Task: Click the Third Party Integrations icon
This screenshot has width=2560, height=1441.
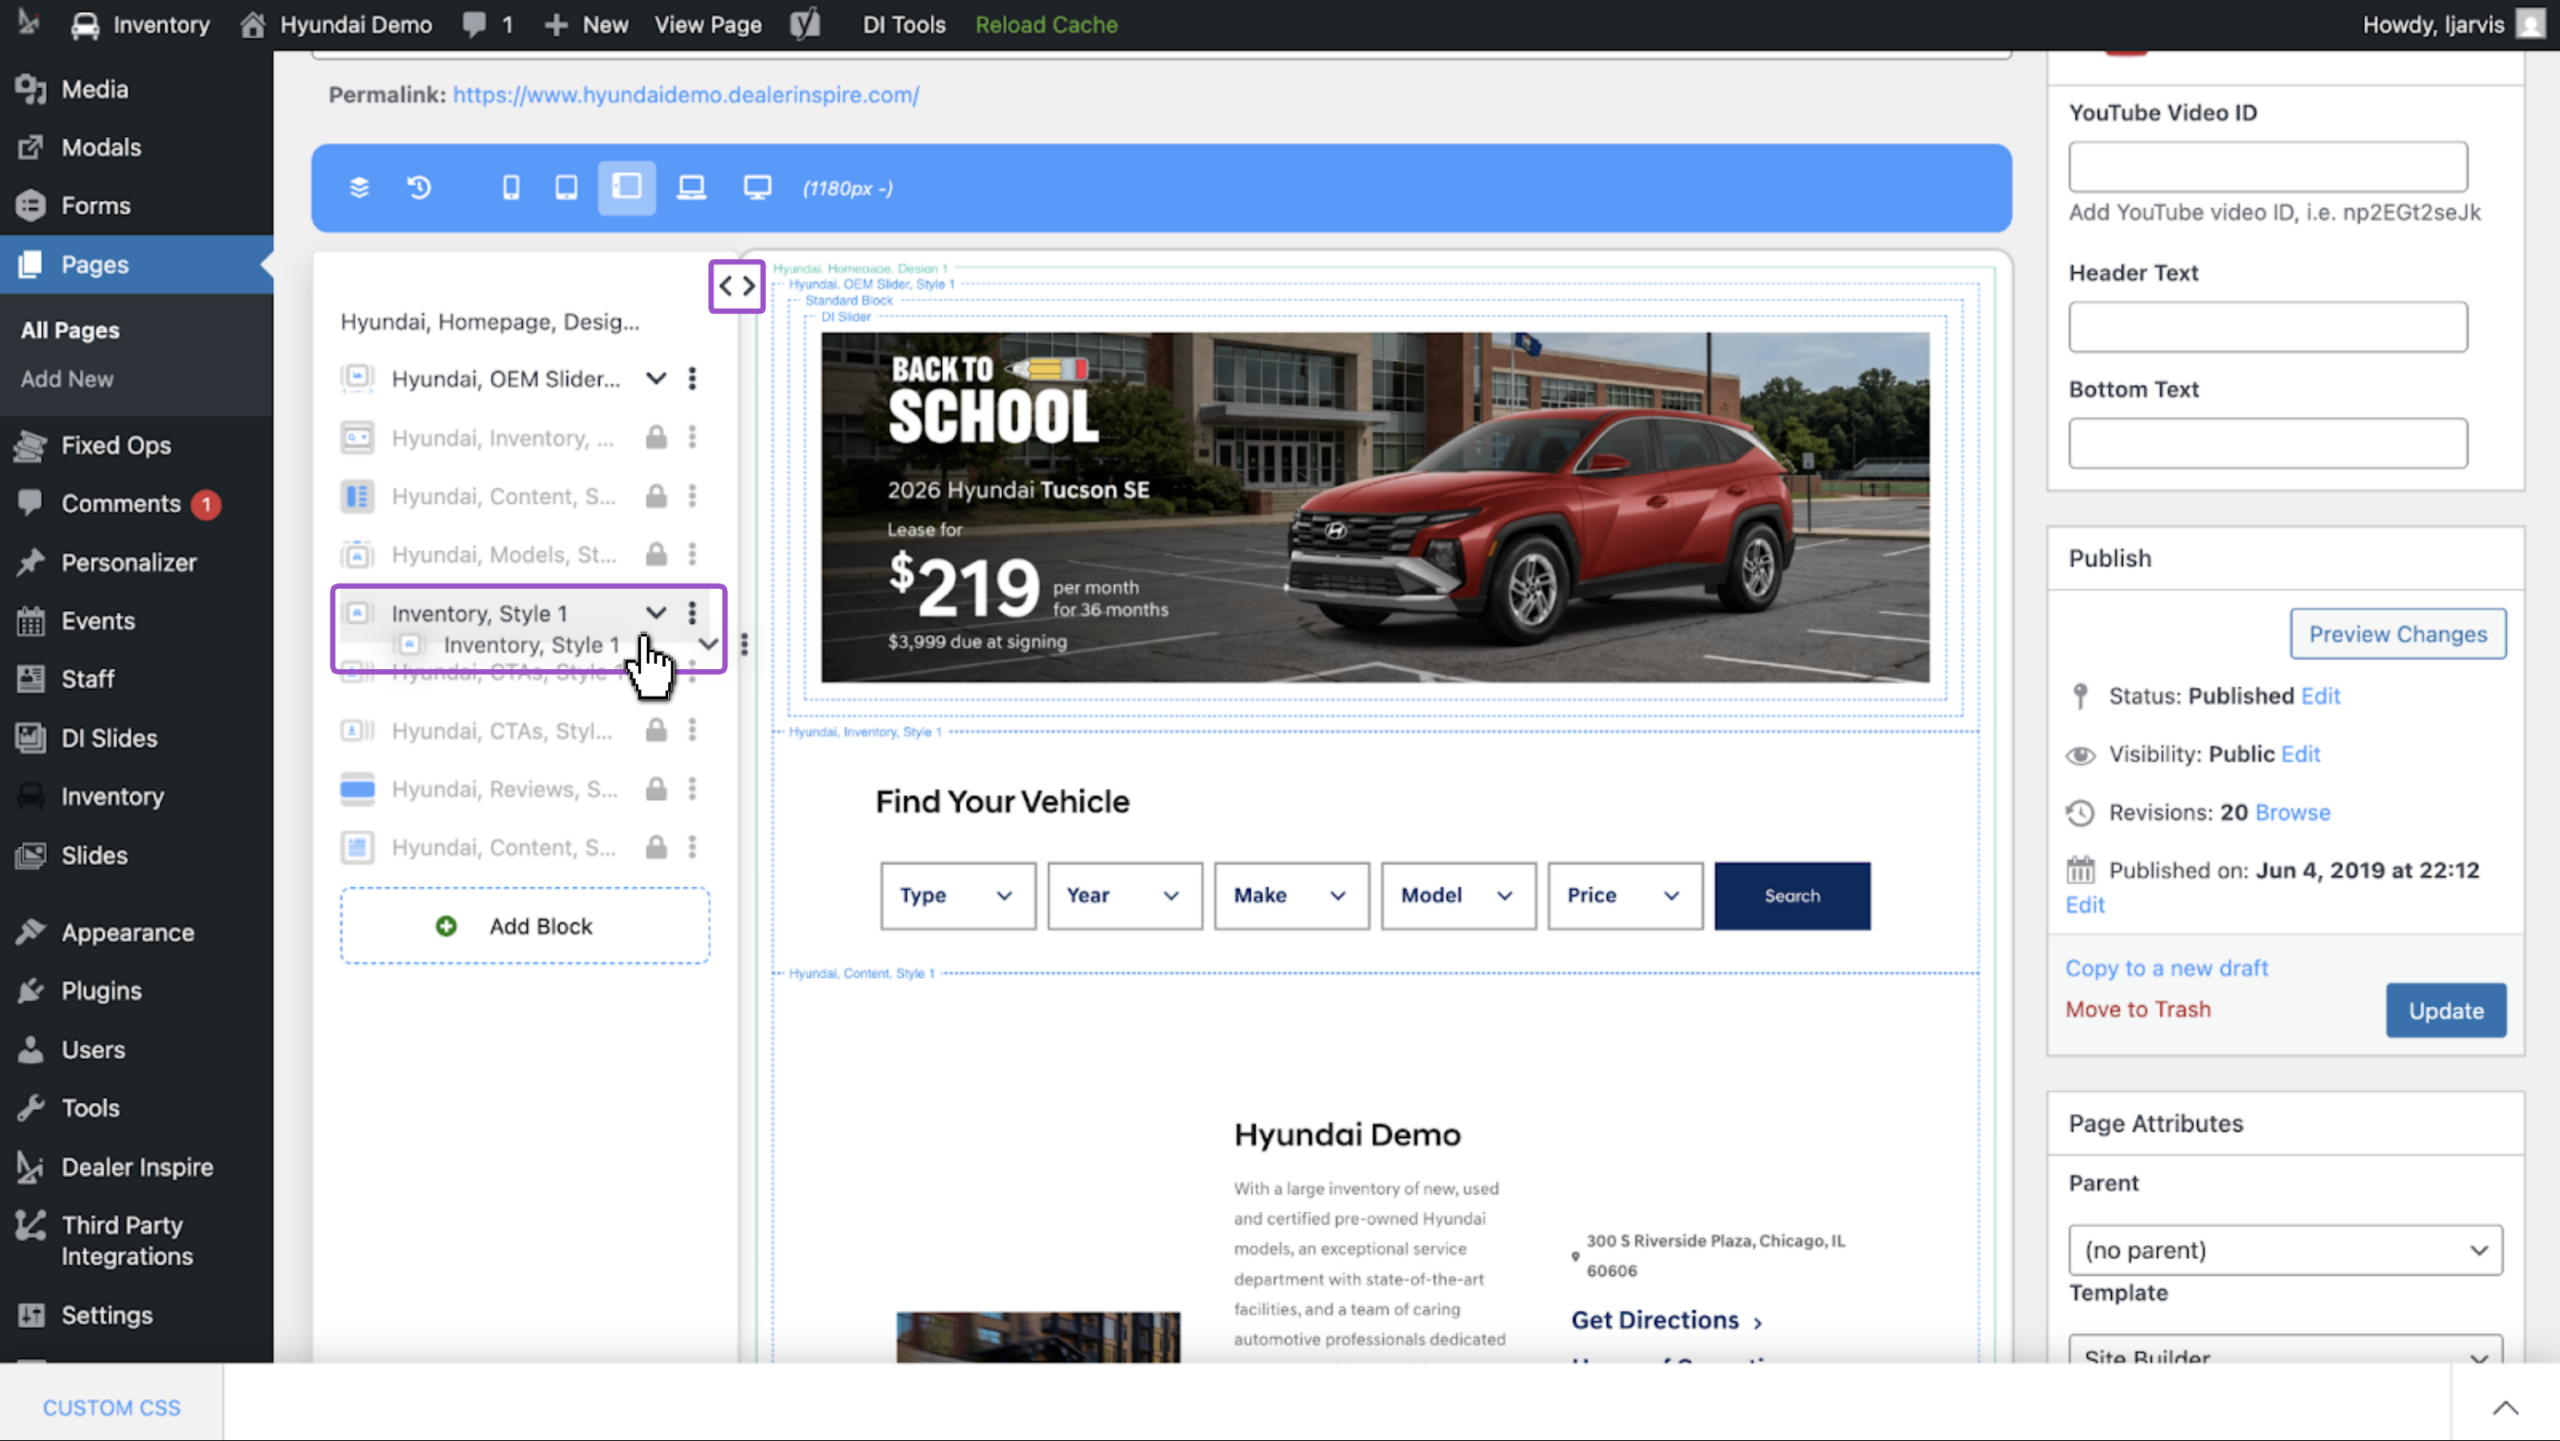Action: 31,1225
